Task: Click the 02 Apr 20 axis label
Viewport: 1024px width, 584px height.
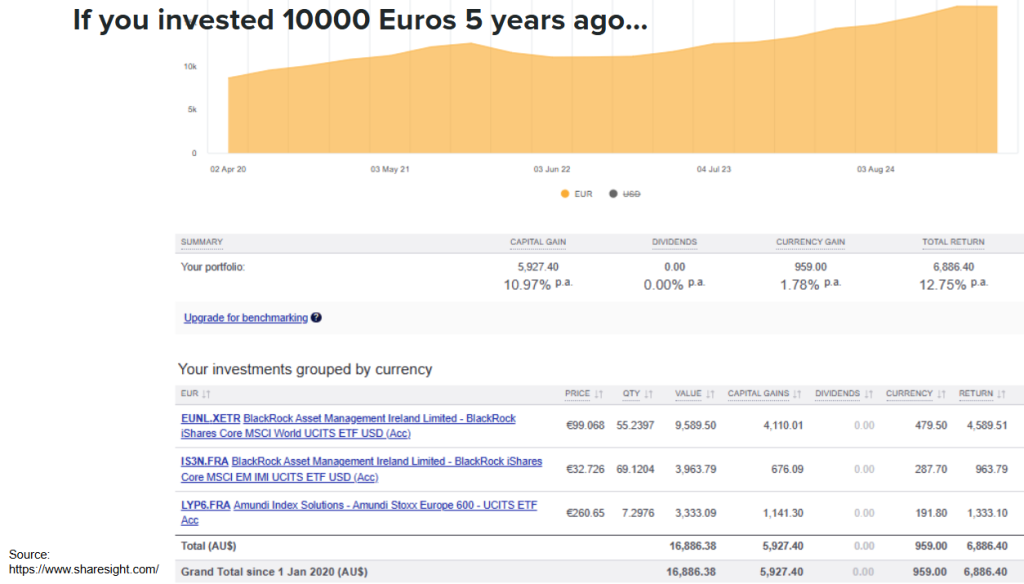Action: coord(228,169)
